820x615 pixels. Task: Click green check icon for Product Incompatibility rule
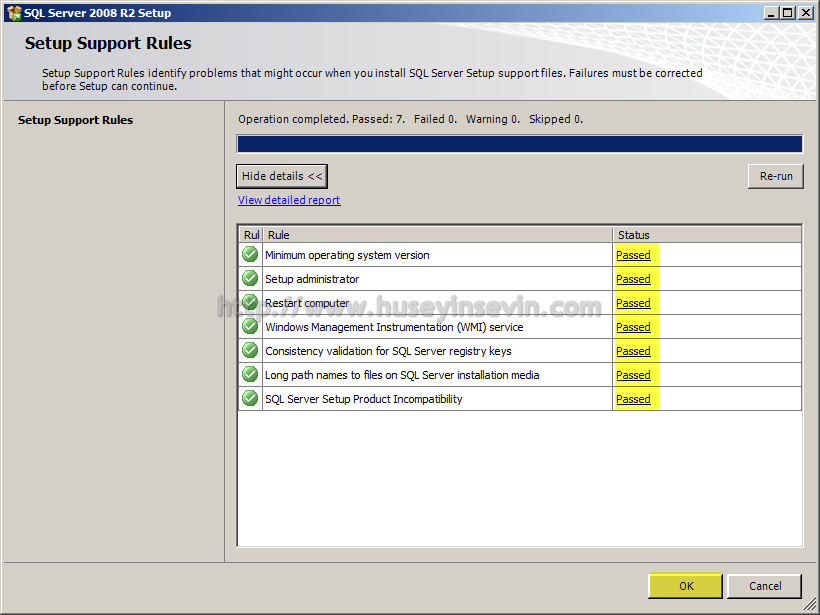pyautogui.click(x=250, y=398)
